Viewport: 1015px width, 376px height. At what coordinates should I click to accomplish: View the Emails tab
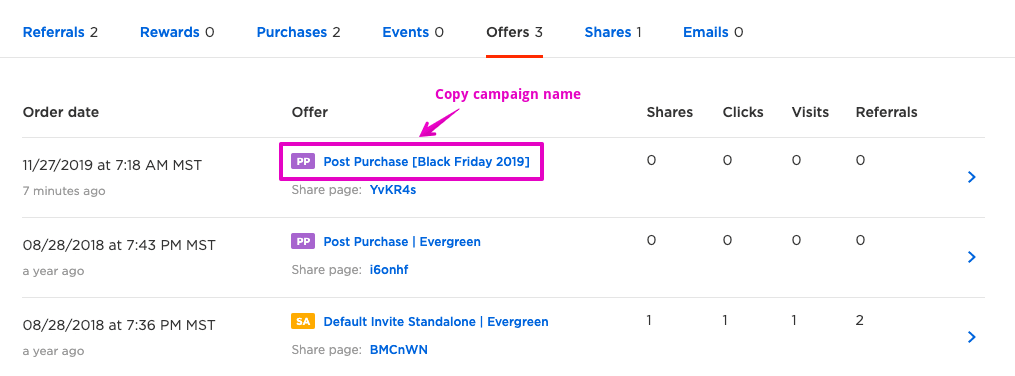[713, 32]
